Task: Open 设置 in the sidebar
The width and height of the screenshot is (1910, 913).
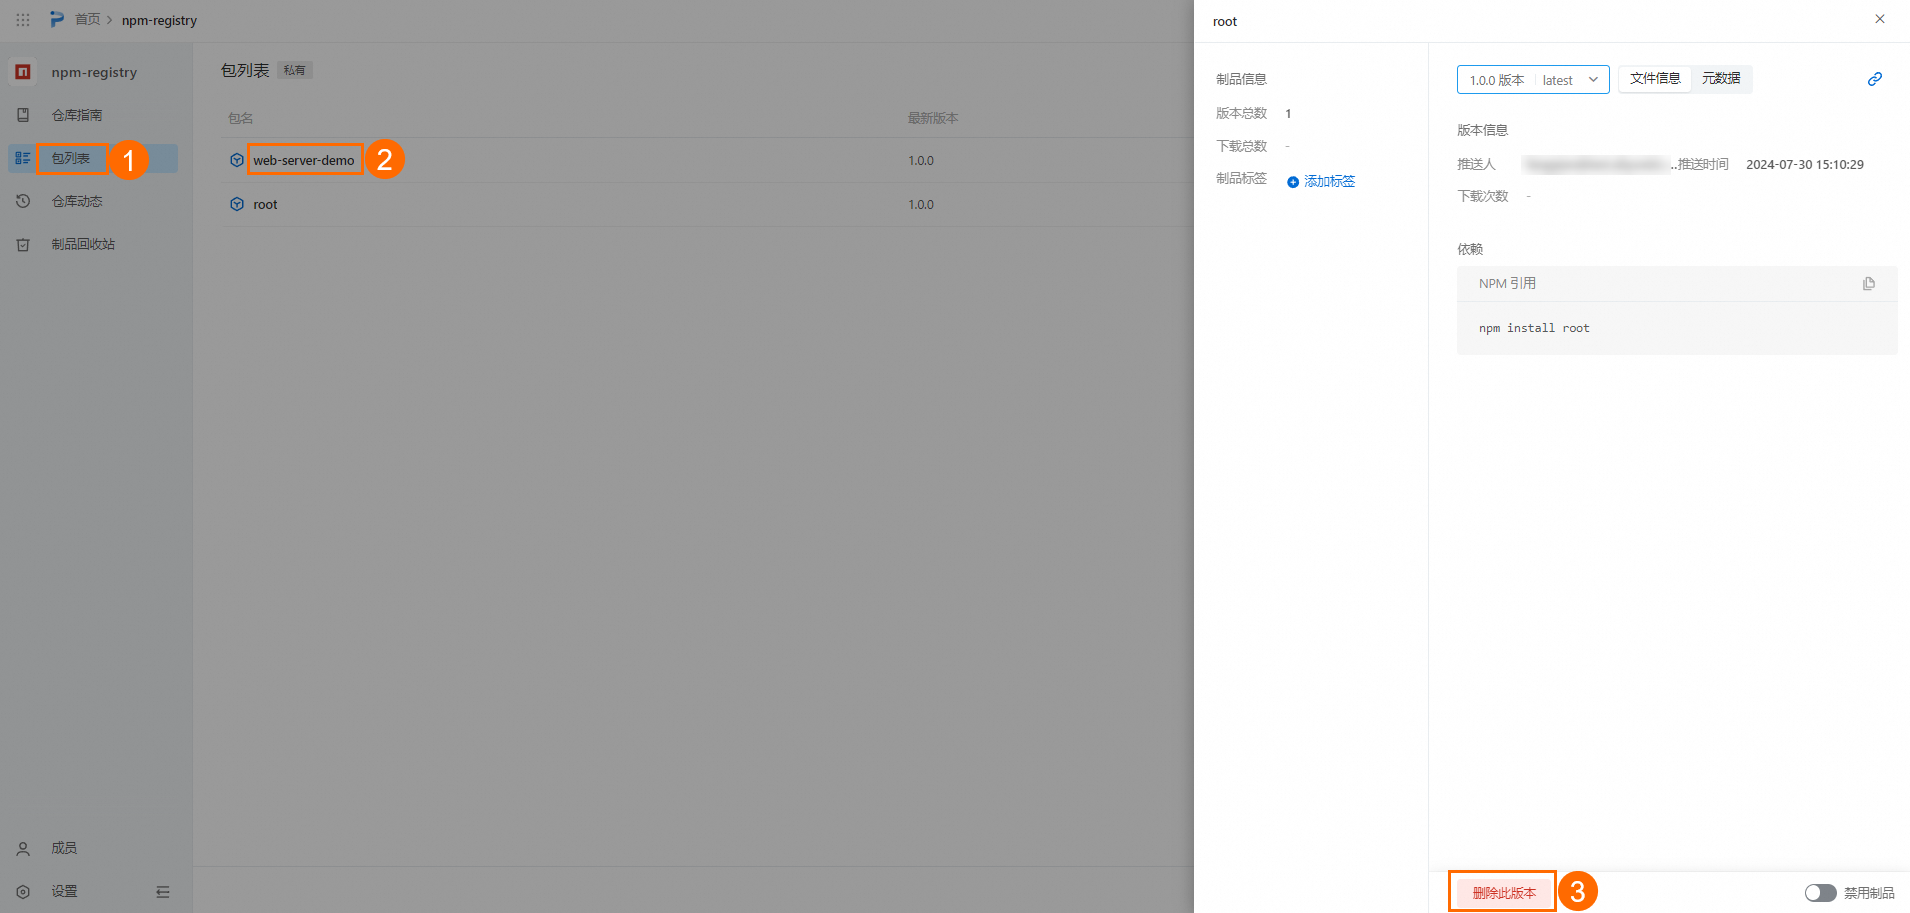Action: tap(64, 891)
